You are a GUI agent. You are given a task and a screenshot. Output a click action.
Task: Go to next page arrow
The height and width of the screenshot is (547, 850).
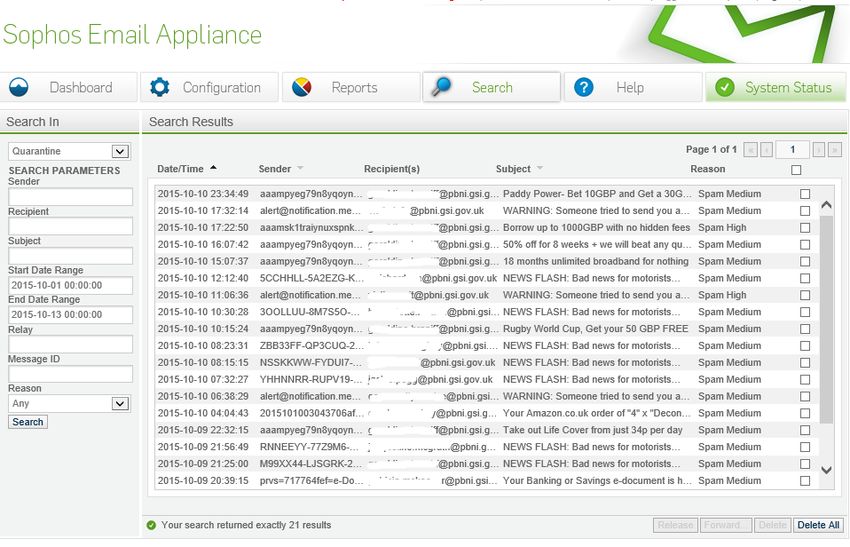pos(819,149)
